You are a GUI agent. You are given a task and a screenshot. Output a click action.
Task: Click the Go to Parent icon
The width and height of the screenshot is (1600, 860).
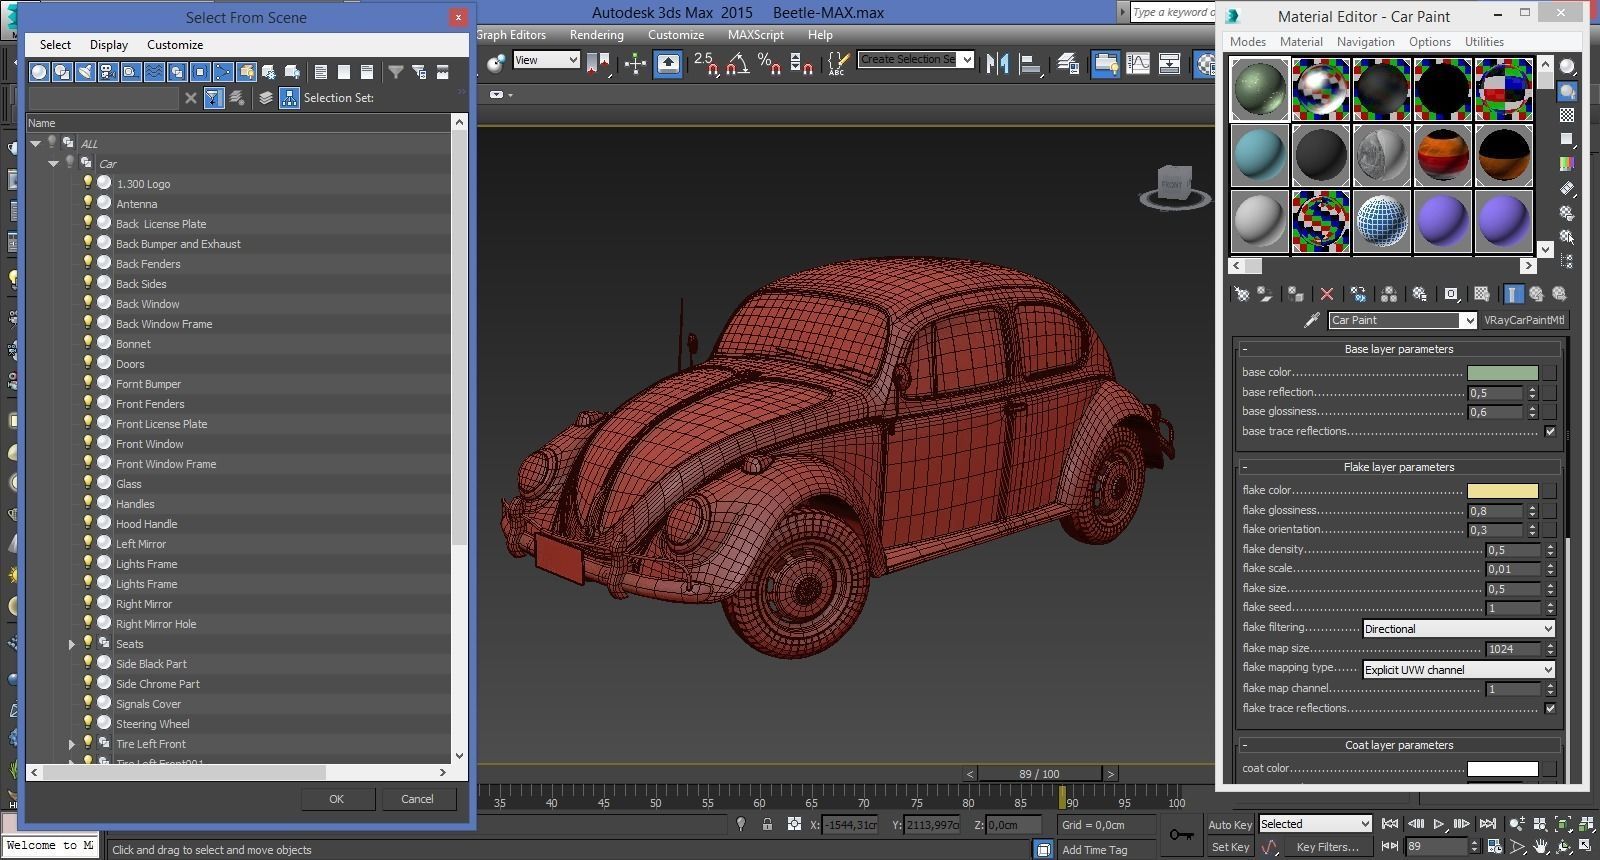pos(1536,294)
